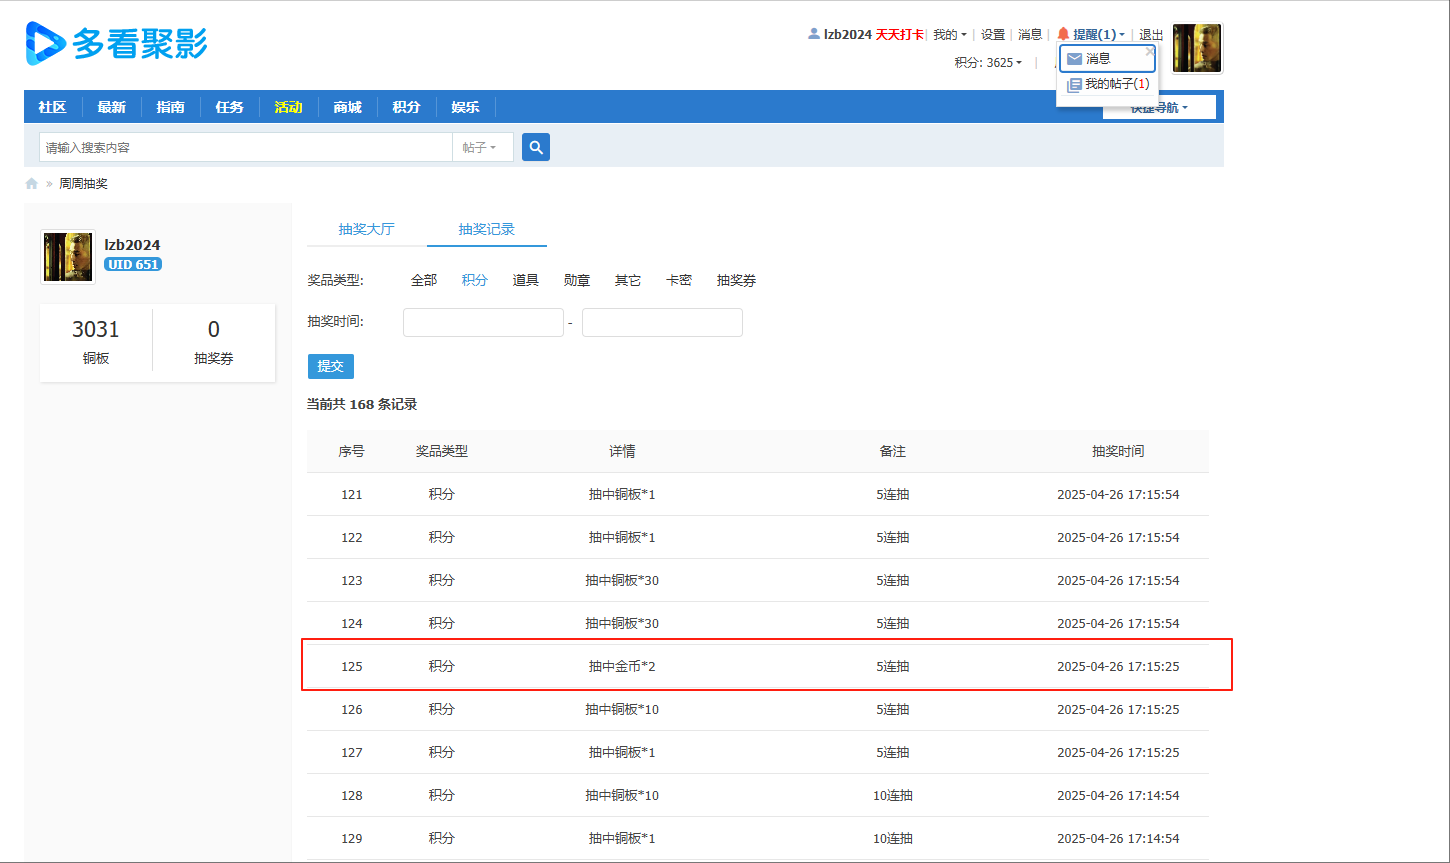Select the 卡密 prize type filter

click(678, 280)
